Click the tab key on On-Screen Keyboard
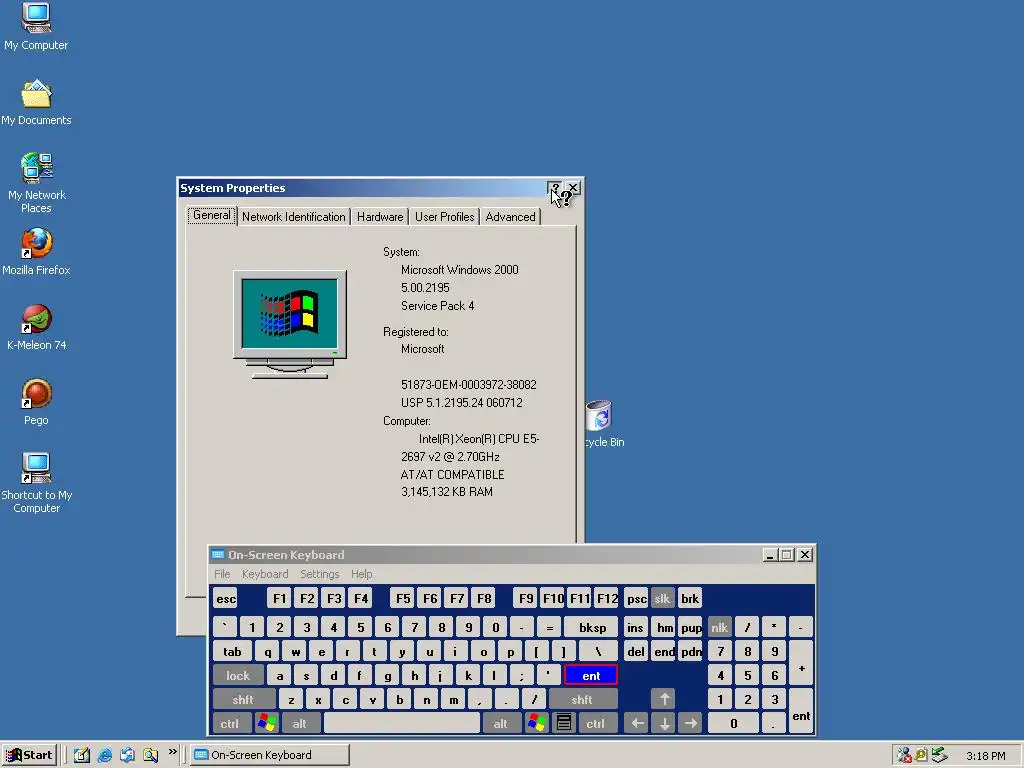Screen dimensions: 1024x768 (232, 652)
